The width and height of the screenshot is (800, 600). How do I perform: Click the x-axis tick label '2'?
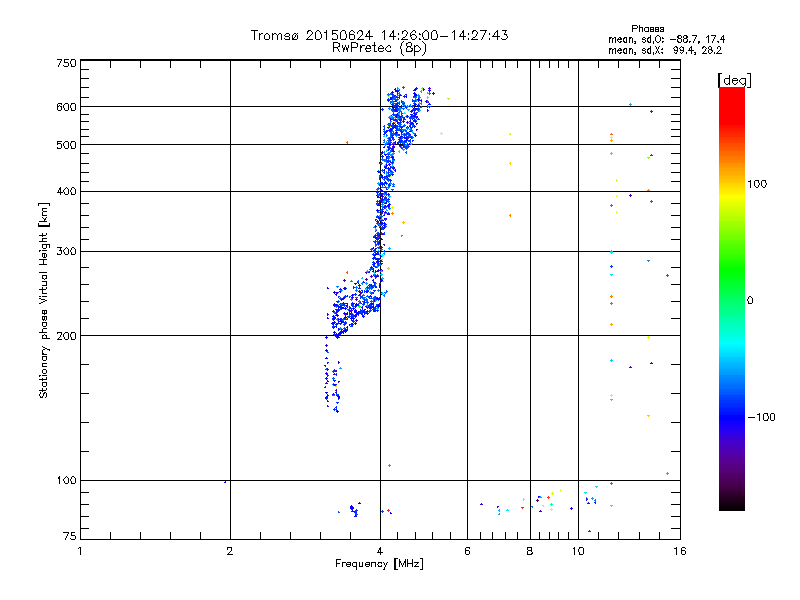pos(230,551)
